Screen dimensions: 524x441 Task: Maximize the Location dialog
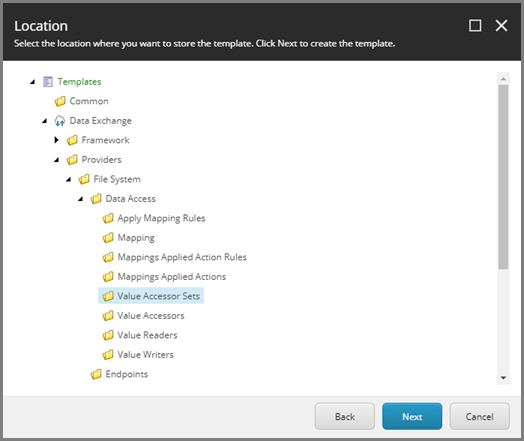[x=475, y=25]
